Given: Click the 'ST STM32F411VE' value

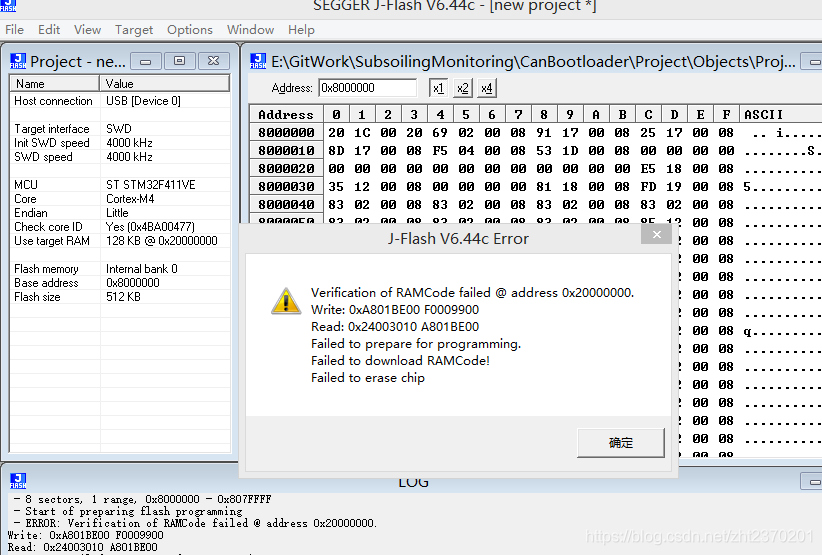Looking at the screenshot, I should pyautogui.click(x=150, y=185).
